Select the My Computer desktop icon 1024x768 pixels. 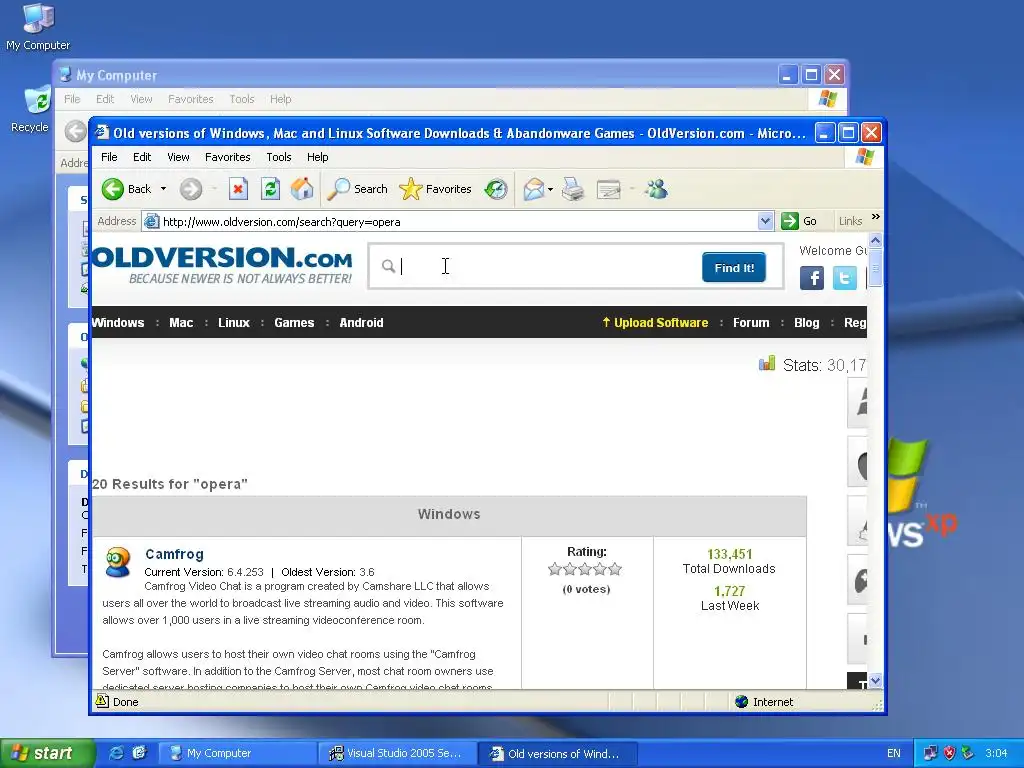point(38,27)
